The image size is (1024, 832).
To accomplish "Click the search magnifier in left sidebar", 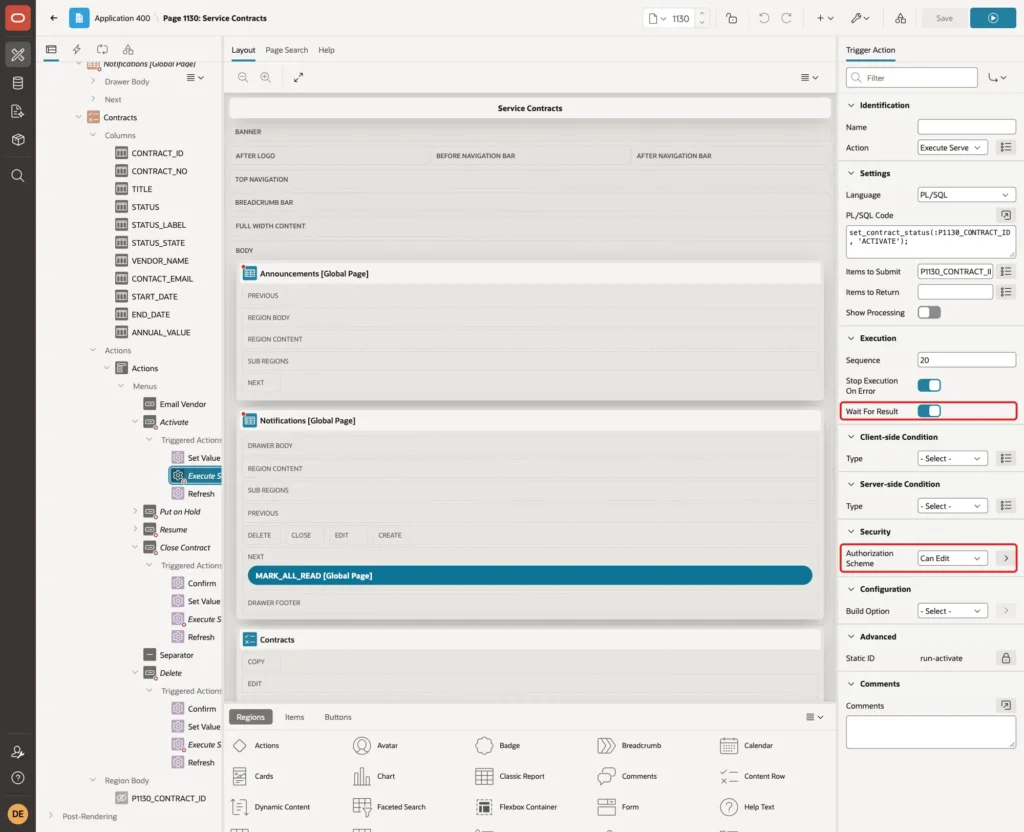I will (x=18, y=176).
